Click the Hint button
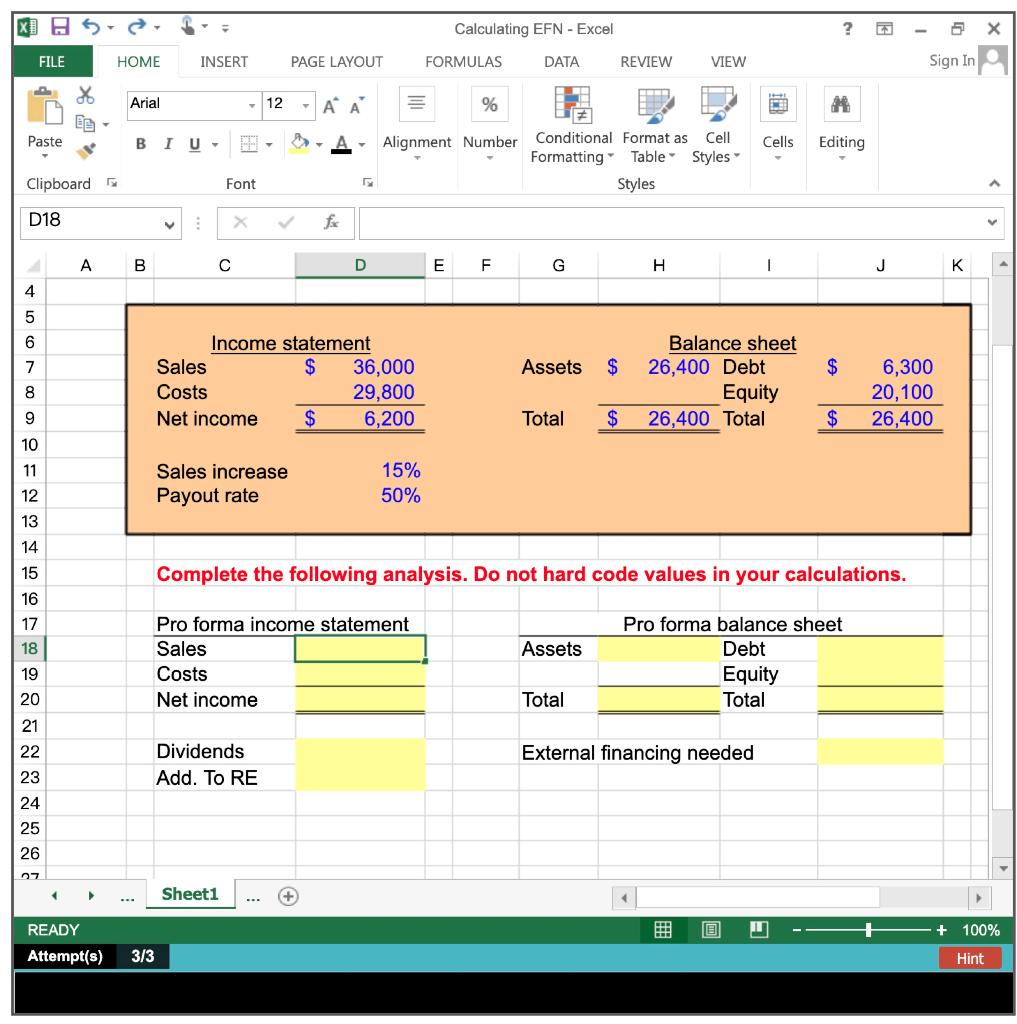This screenshot has height=1024, width=1017. (969, 958)
